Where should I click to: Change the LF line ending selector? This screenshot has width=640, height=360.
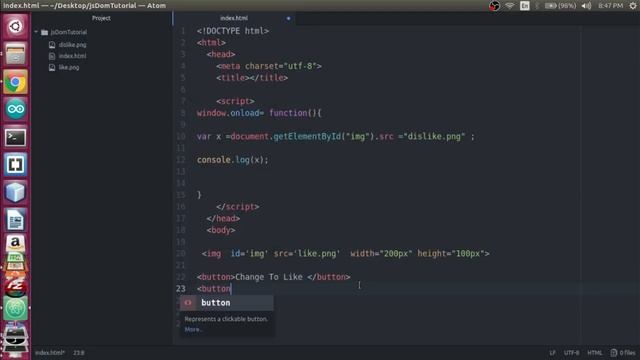(552, 353)
